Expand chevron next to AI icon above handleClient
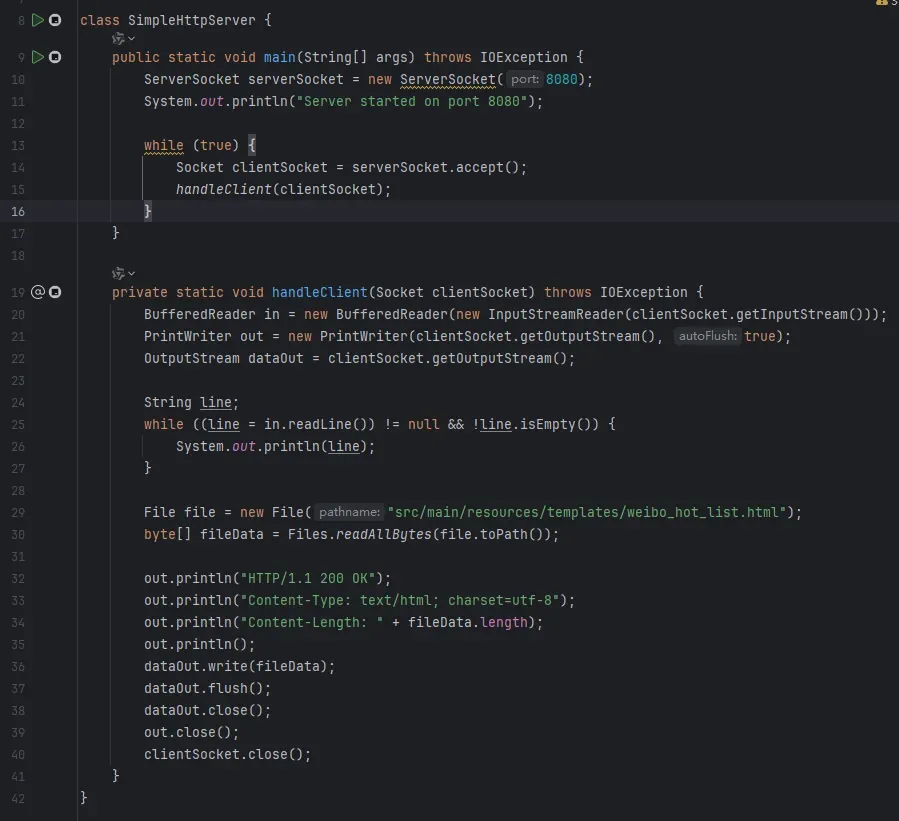Image resolution: width=899 pixels, height=821 pixels. point(131,273)
